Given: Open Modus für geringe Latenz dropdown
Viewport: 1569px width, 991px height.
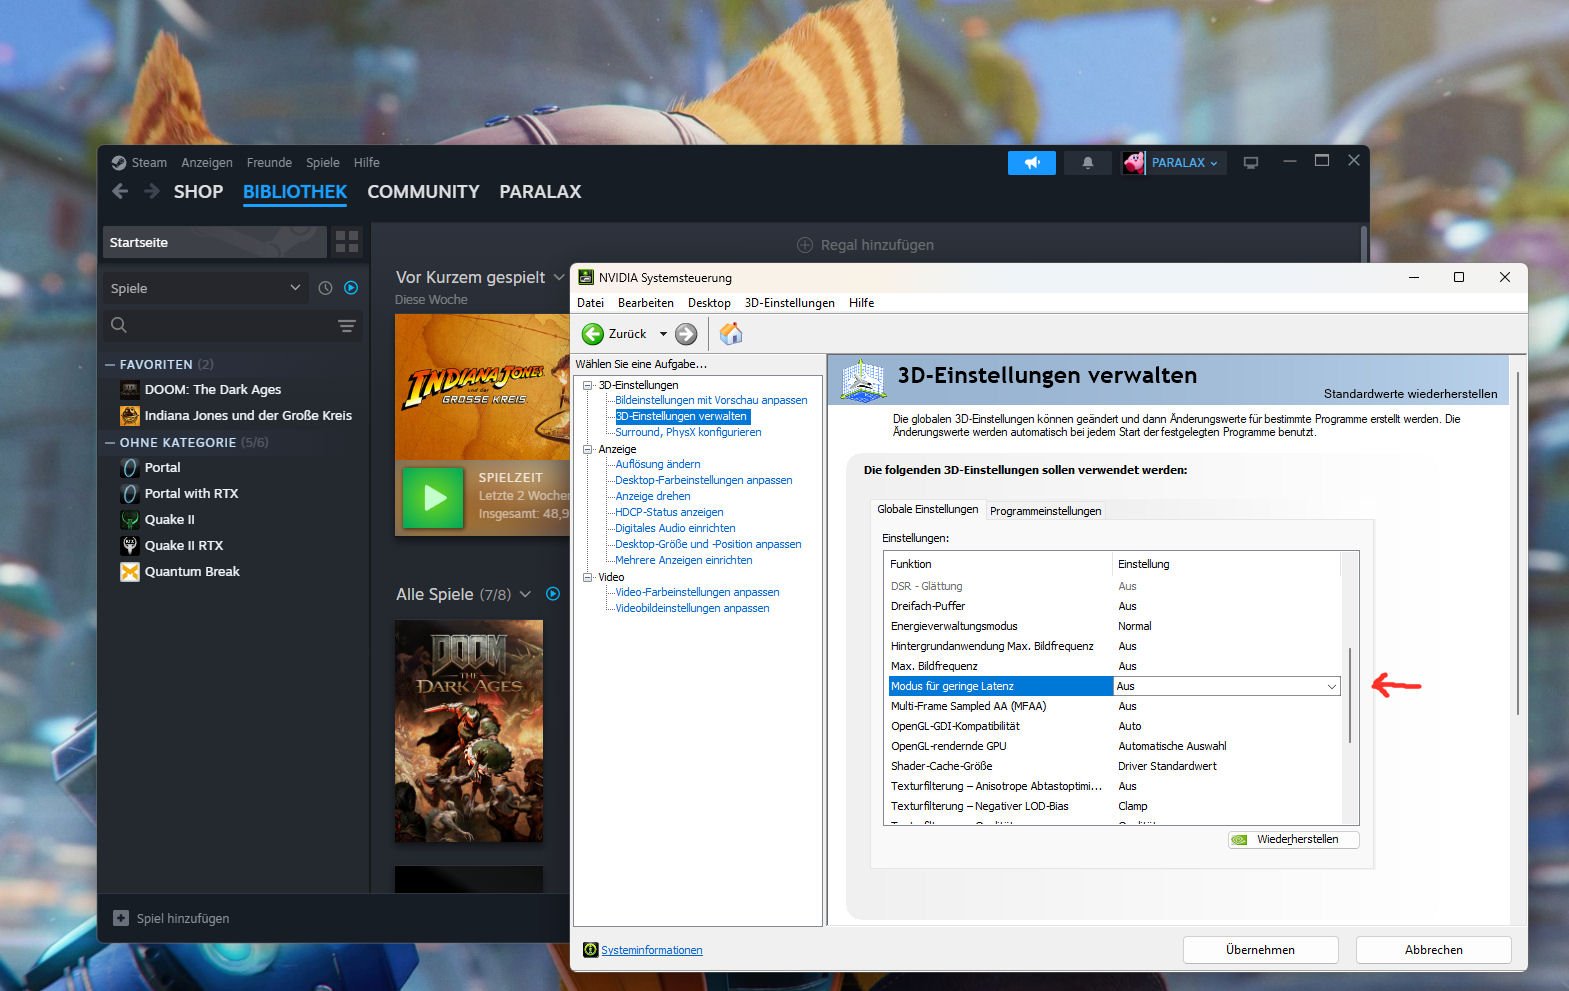Looking at the screenshot, I should [1331, 686].
